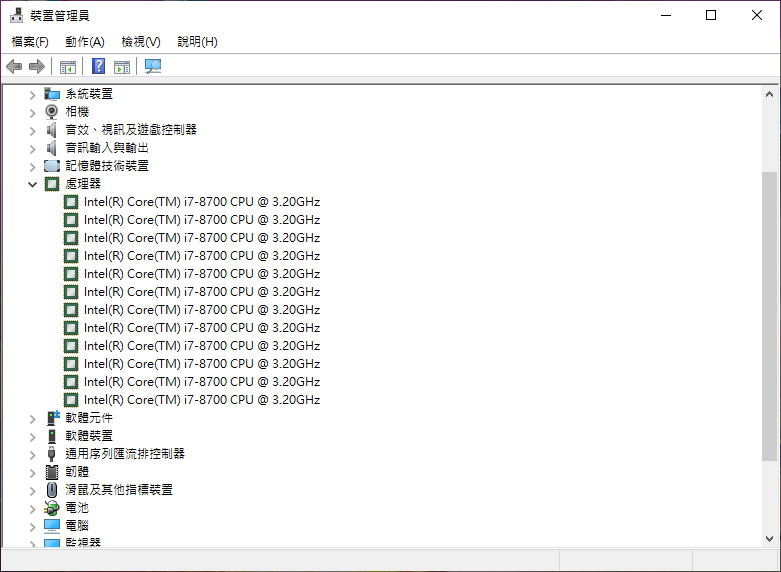The width and height of the screenshot is (781, 572).
Task: Click the 軟體裝置 icon
Action: (x=52, y=436)
